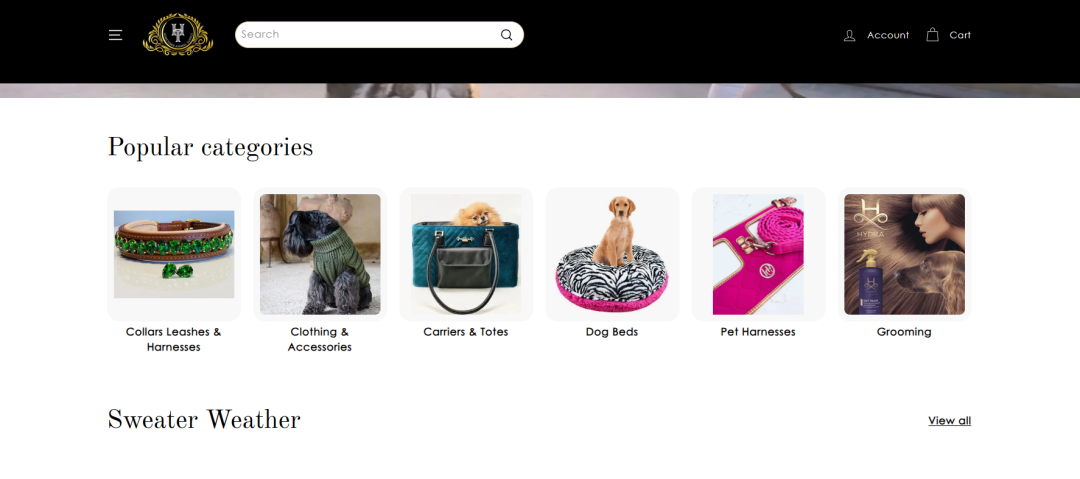Open the Carriers & Totes label

(466, 332)
